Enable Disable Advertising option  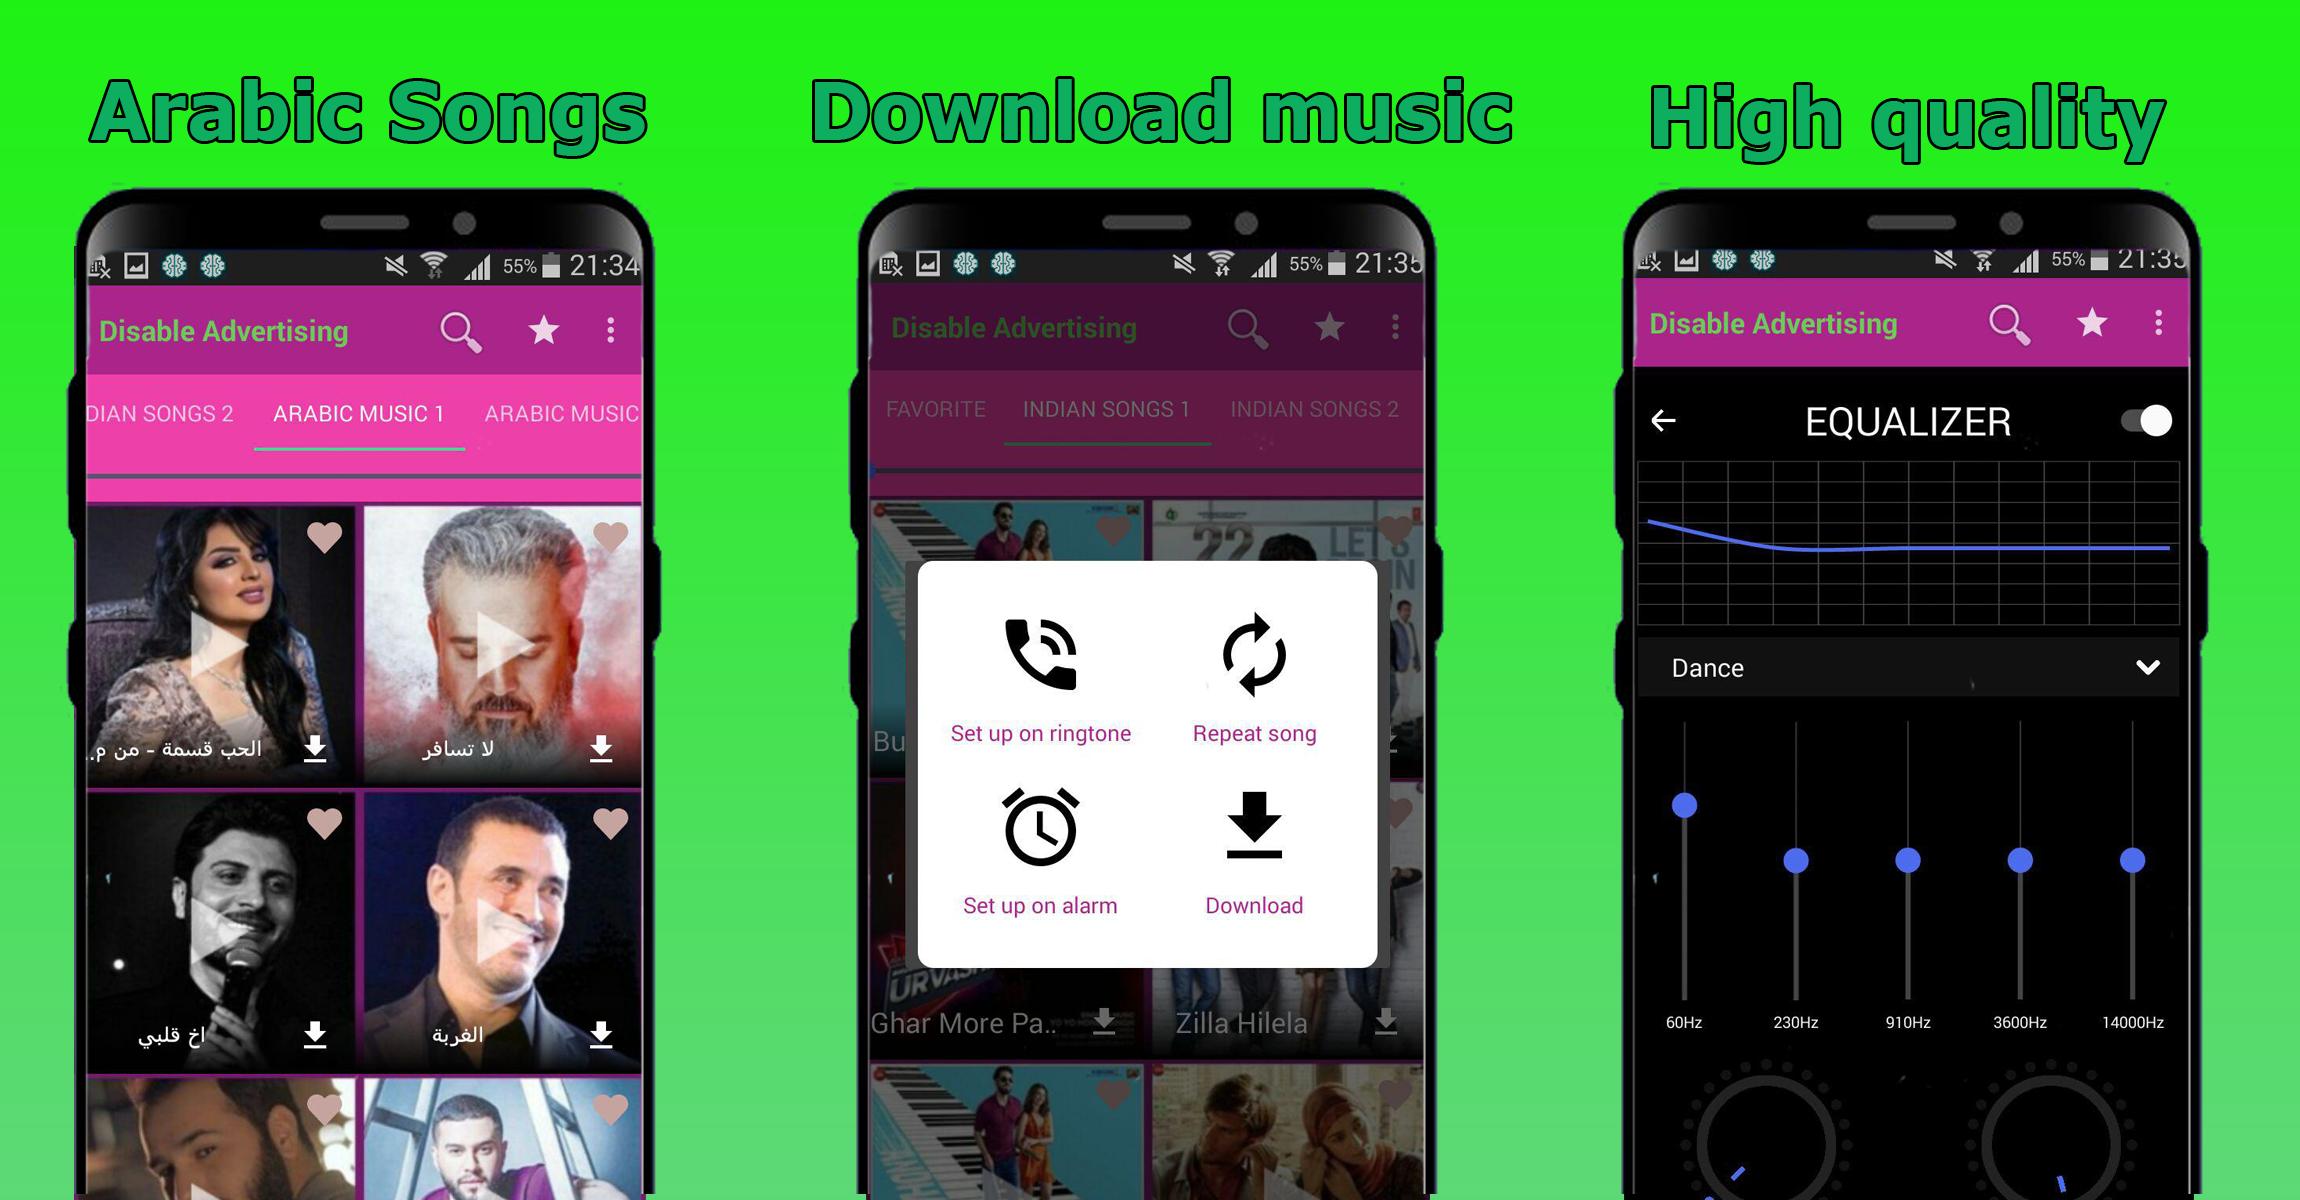click(248, 330)
